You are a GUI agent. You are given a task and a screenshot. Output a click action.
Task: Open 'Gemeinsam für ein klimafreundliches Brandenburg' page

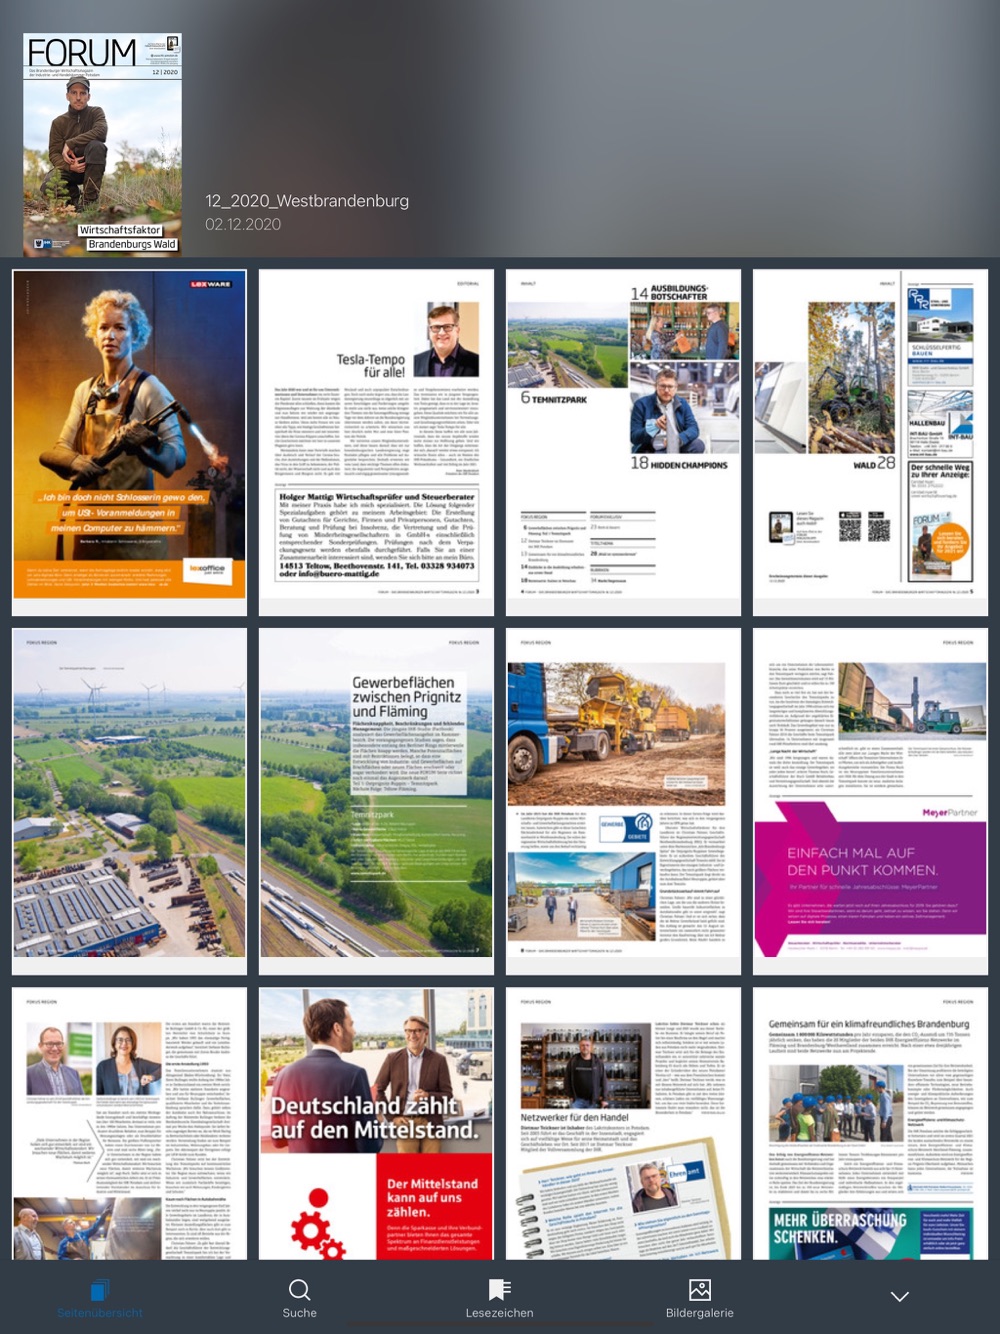click(870, 1123)
